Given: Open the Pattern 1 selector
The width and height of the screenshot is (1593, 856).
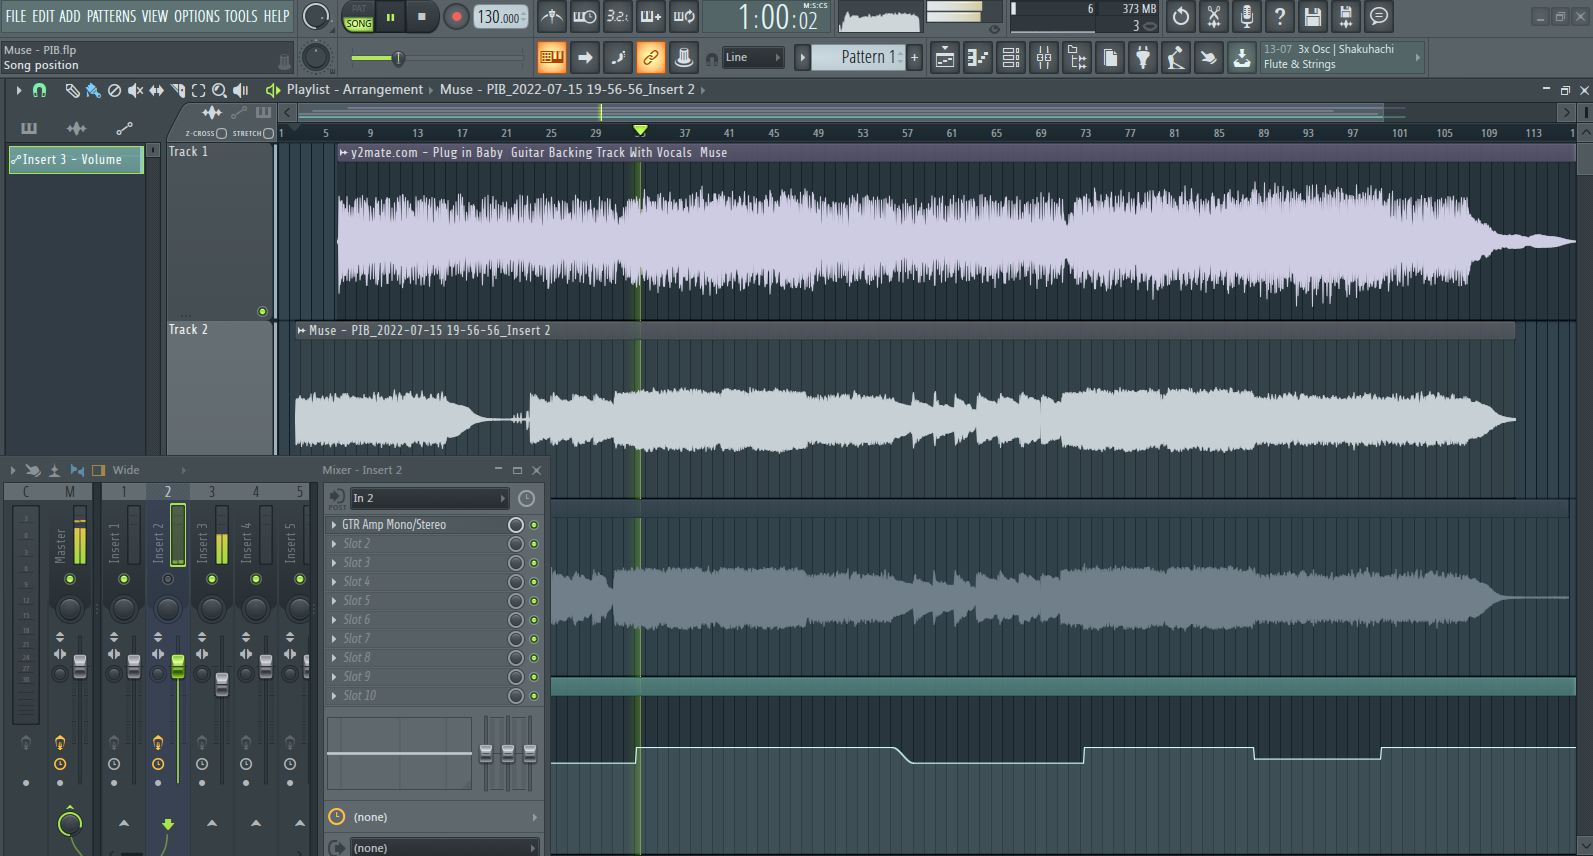Looking at the screenshot, I should click(x=858, y=58).
